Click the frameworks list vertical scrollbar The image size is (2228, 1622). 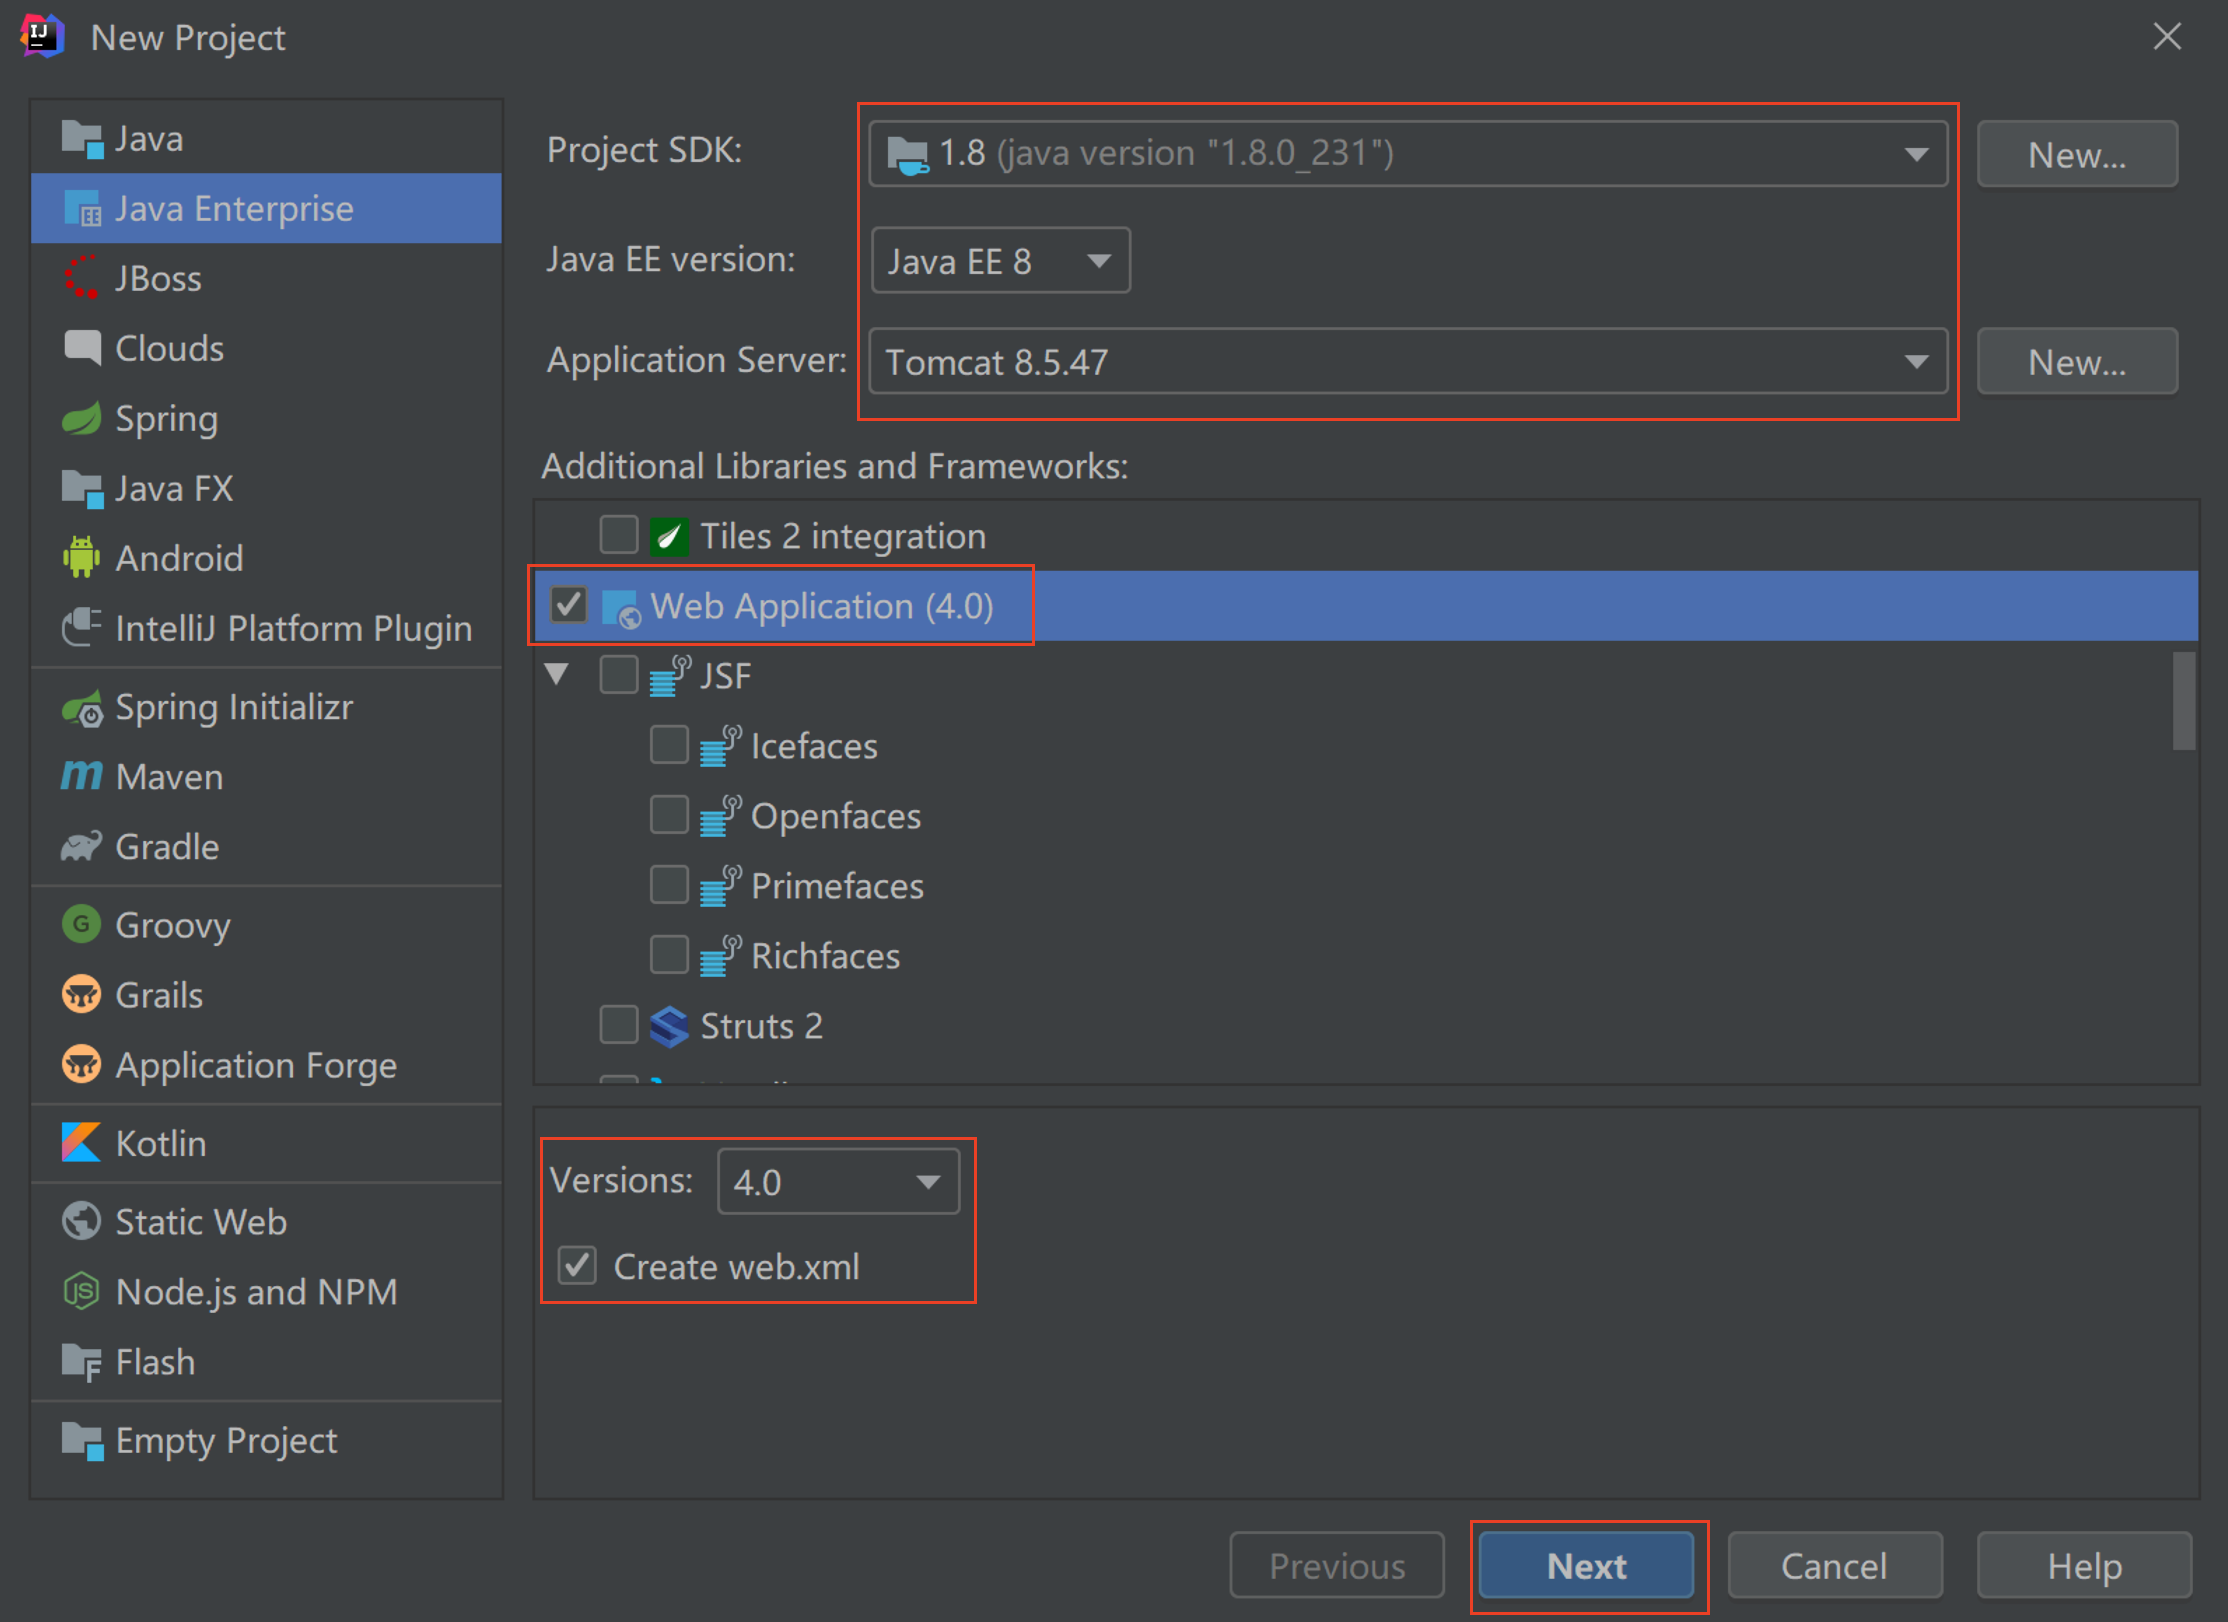(2184, 700)
